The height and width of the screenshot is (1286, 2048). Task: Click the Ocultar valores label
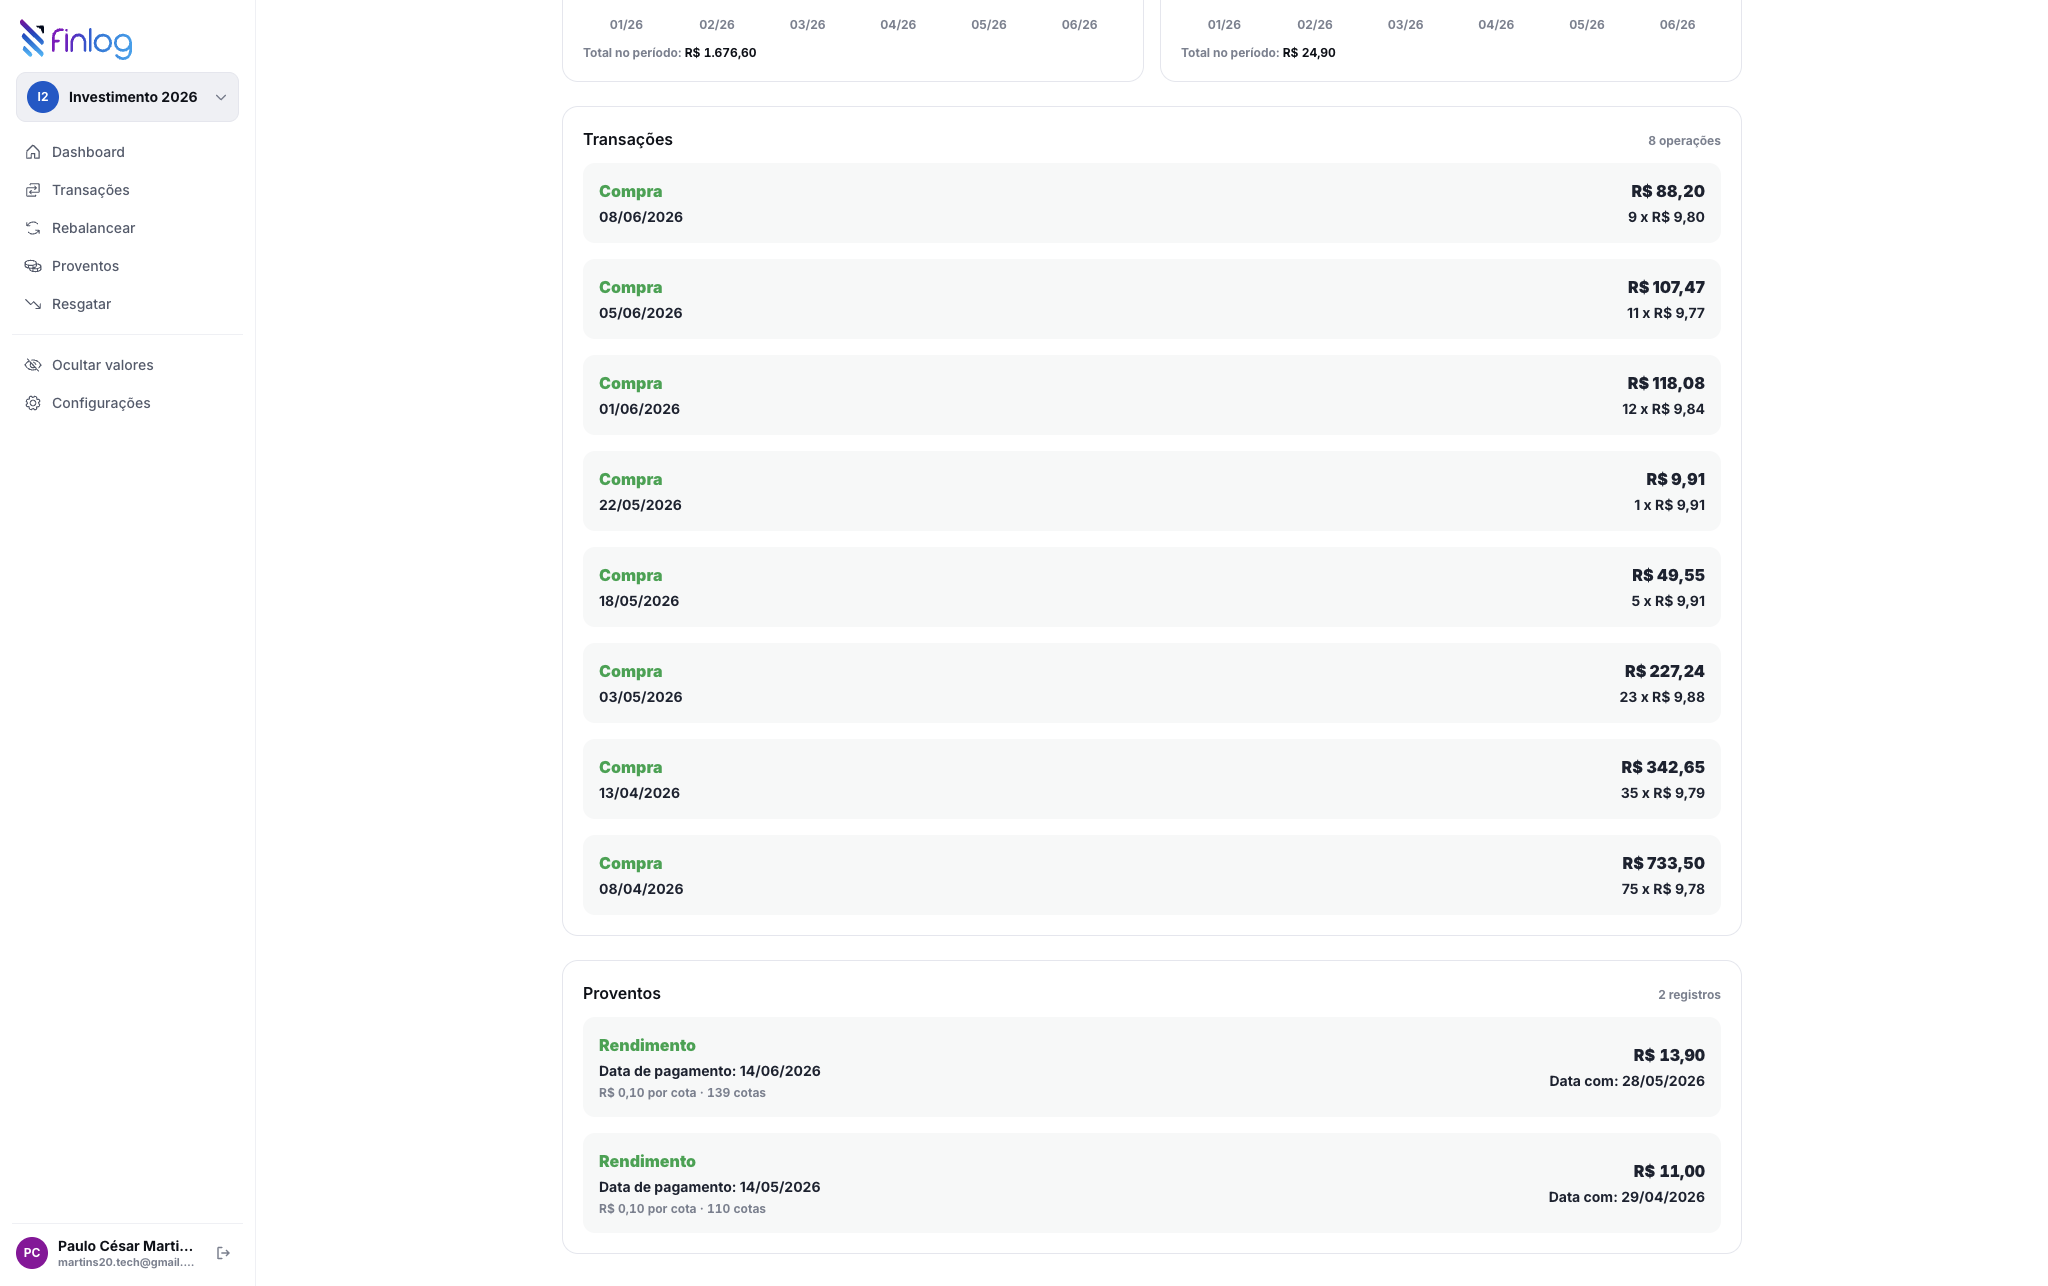[x=103, y=365]
